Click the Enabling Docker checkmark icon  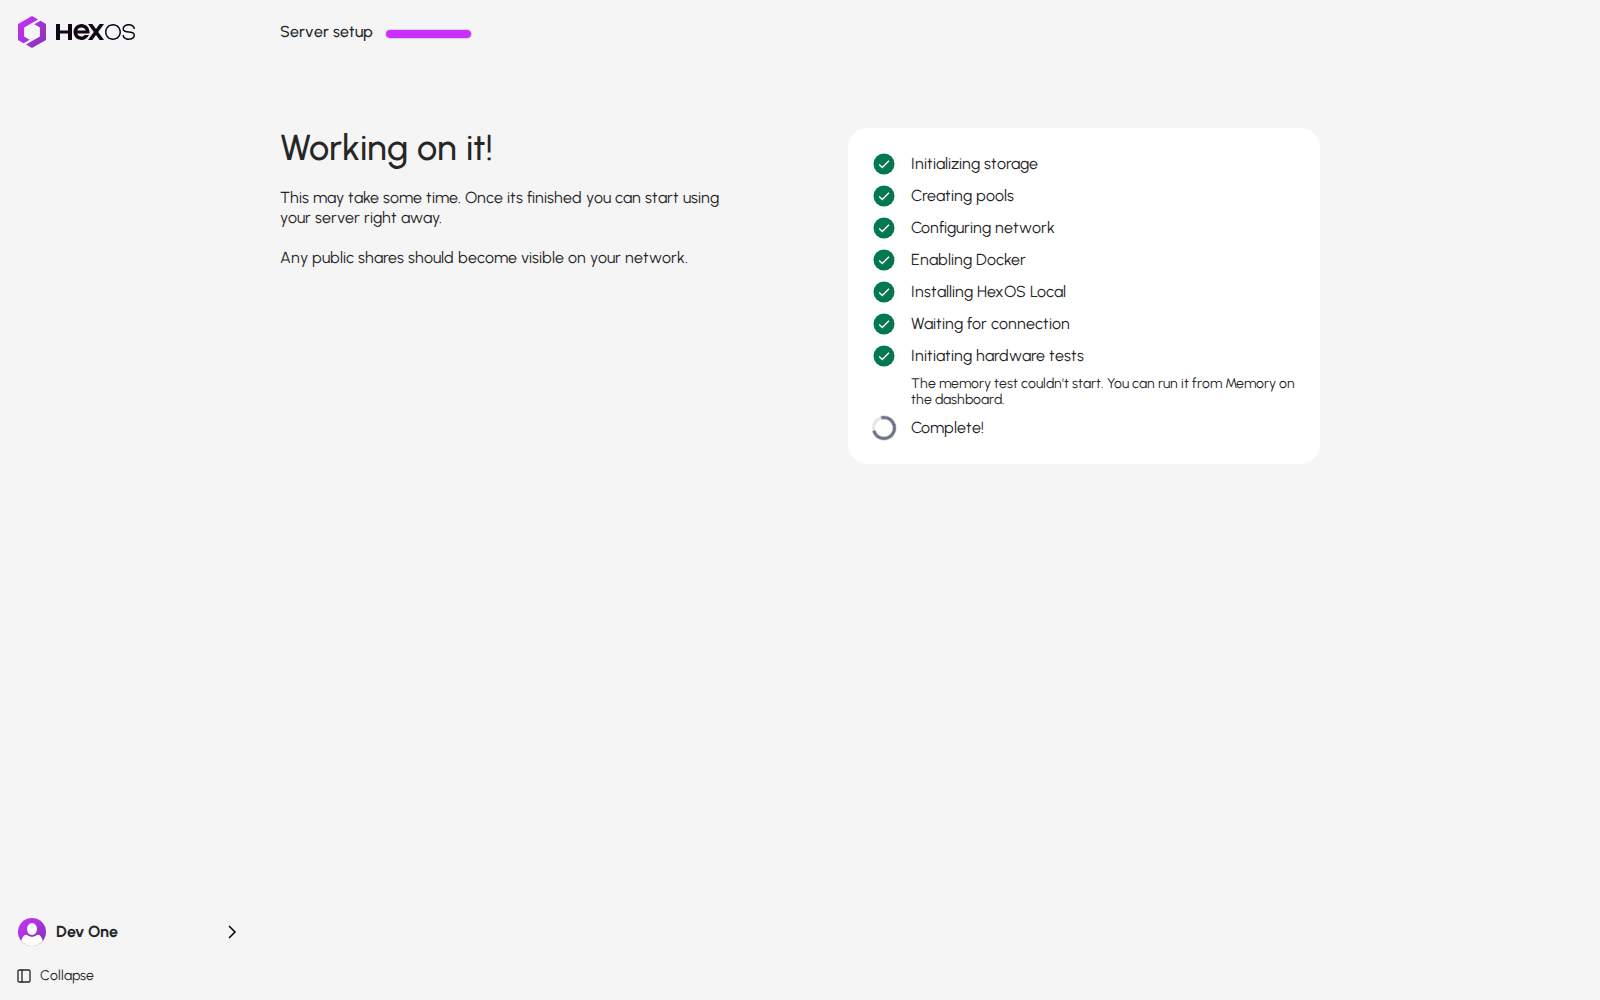point(884,260)
